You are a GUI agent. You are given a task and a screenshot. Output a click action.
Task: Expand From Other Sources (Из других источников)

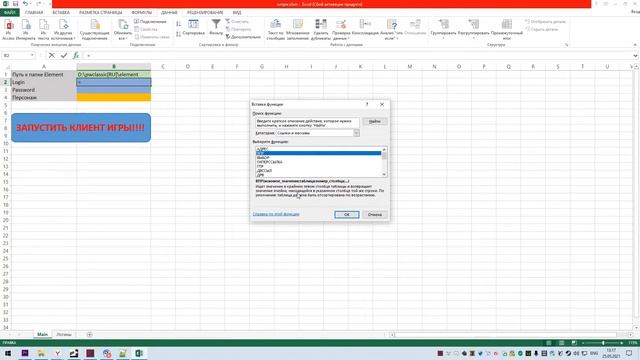point(63,30)
